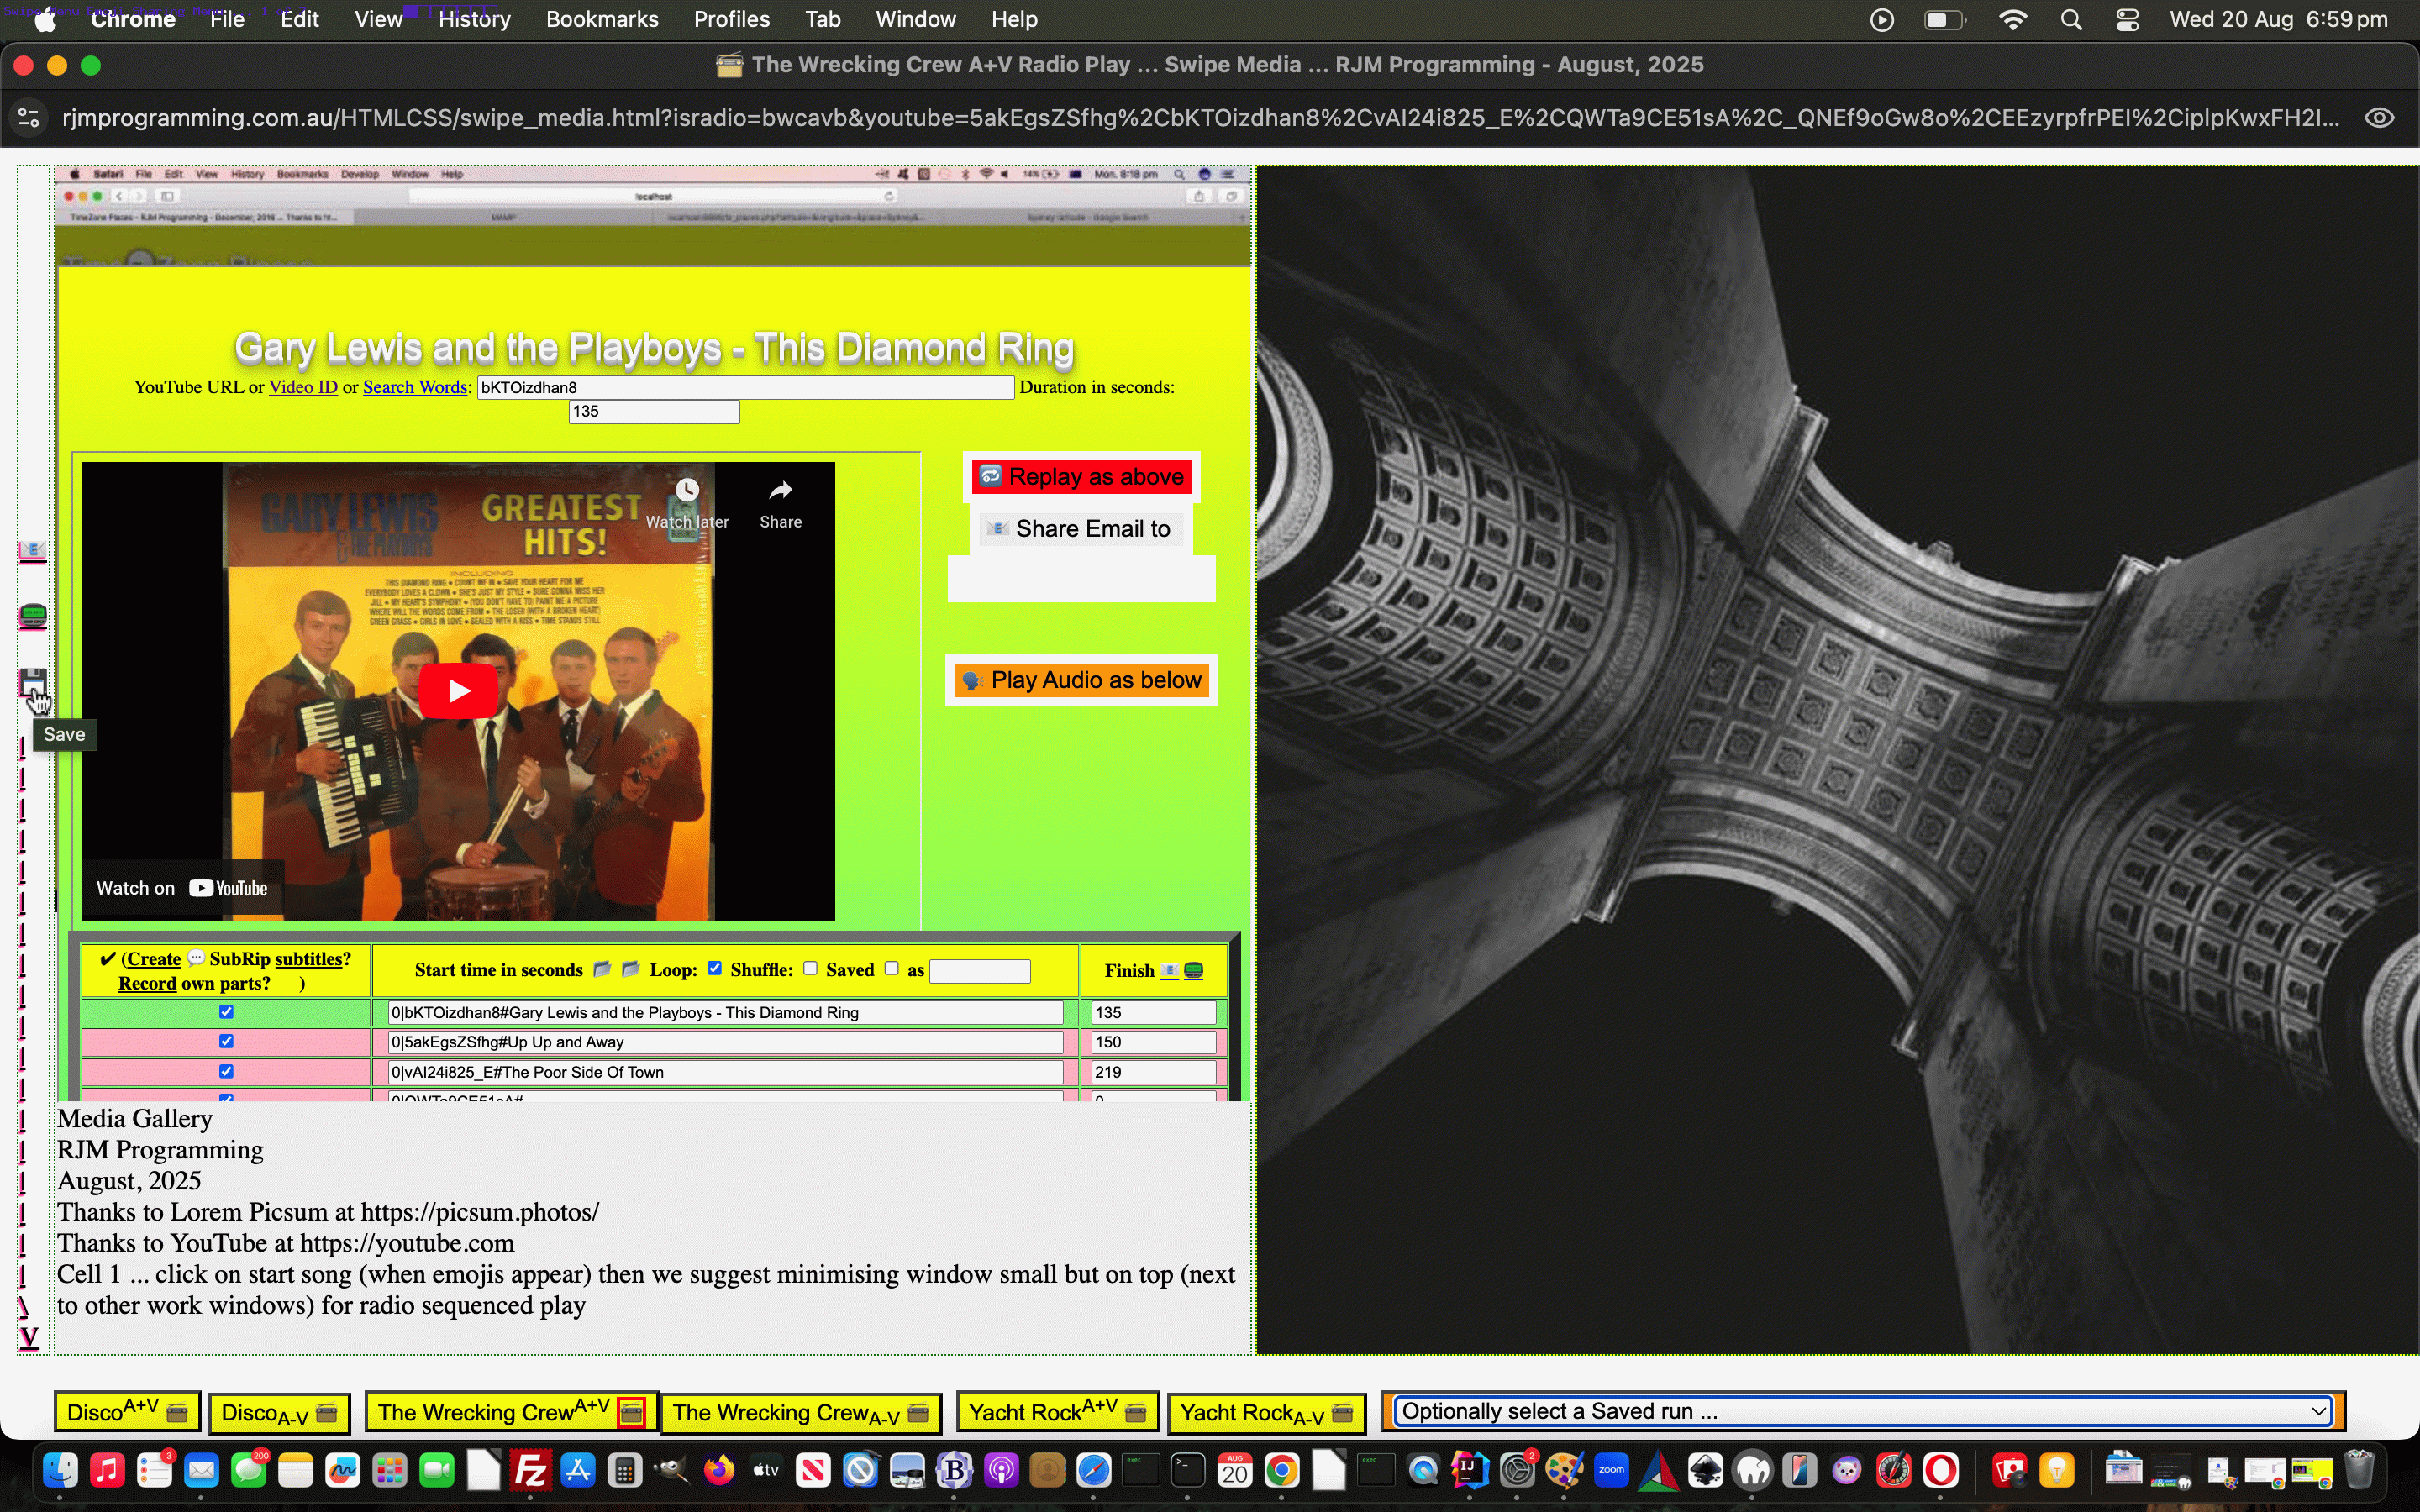Uncheck the Loop checkbox
2420x1512 pixels.
tap(714, 968)
